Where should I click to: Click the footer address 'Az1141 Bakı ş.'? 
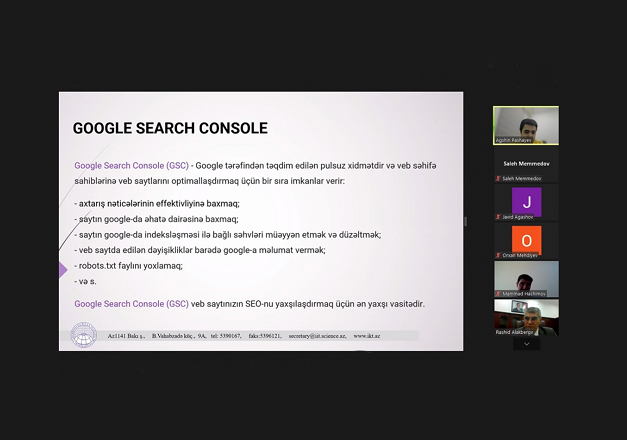pyautogui.click(x=126, y=336)
